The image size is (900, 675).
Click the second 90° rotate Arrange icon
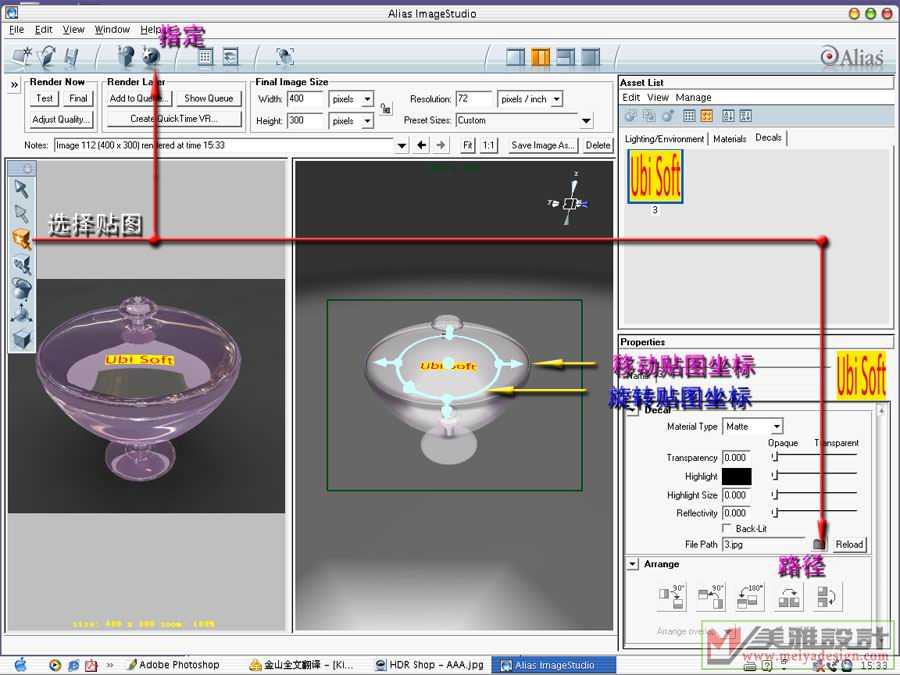tap(711, 597)
